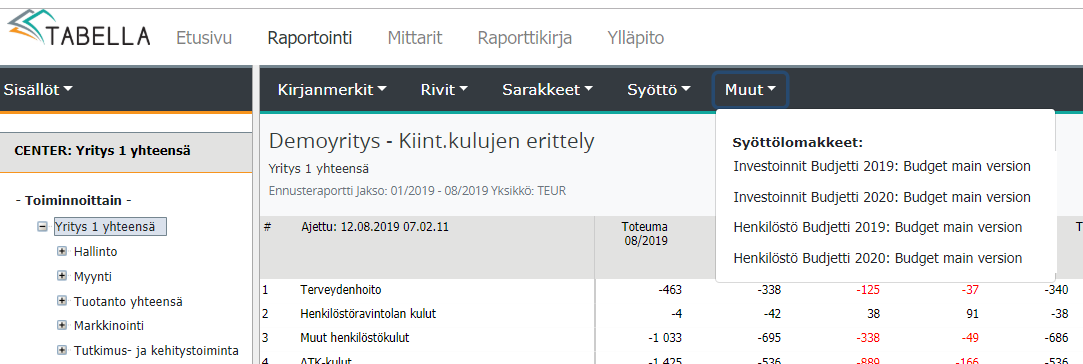Open the Rivit dropdown menu
This screenshot has height=364, width=1083.
click(x=444, y=90)
